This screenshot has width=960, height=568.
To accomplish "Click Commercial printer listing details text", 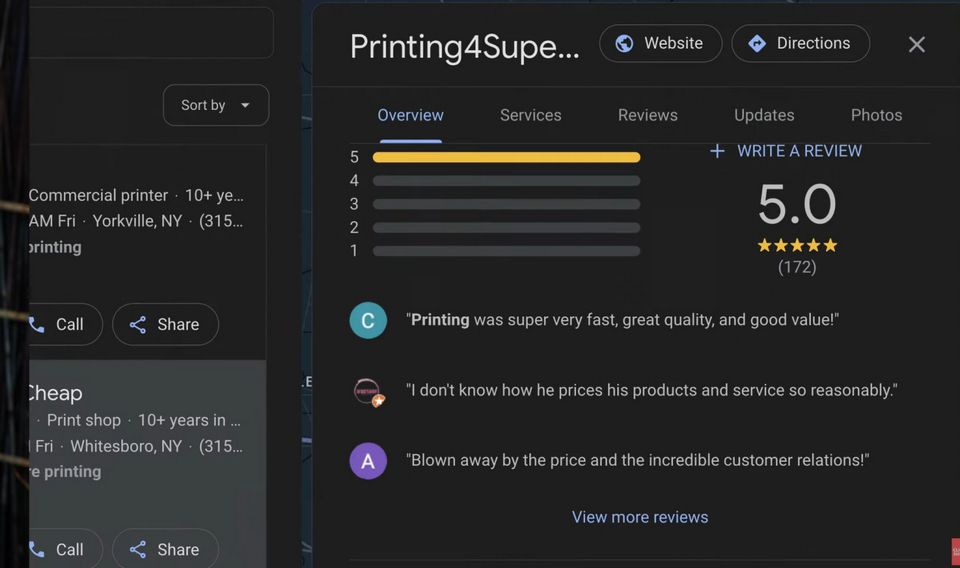I will click(x=136, y=195).
